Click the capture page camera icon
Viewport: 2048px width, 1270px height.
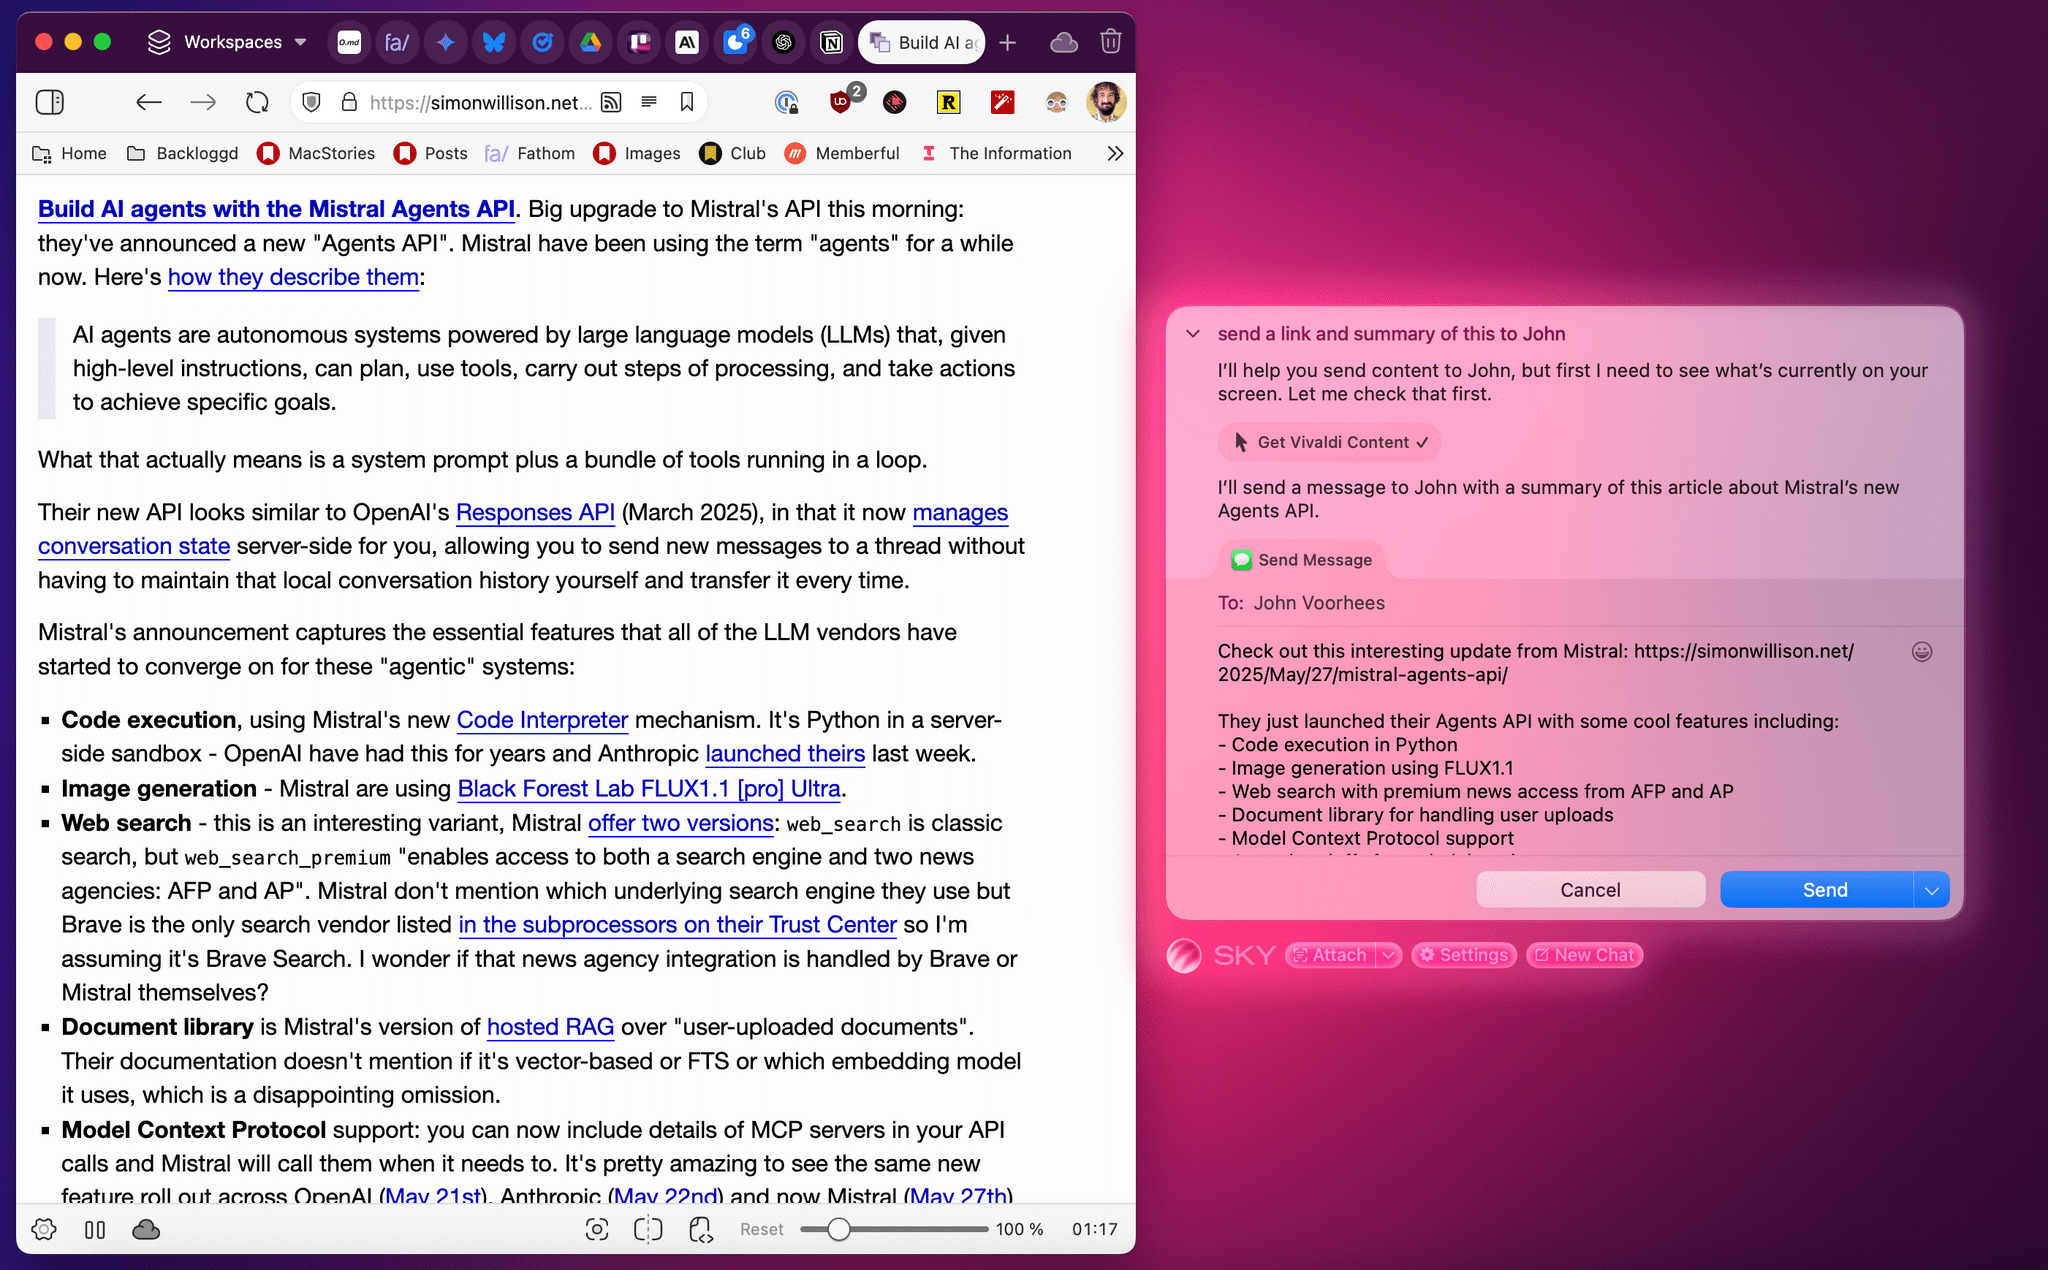(597, 1229)
